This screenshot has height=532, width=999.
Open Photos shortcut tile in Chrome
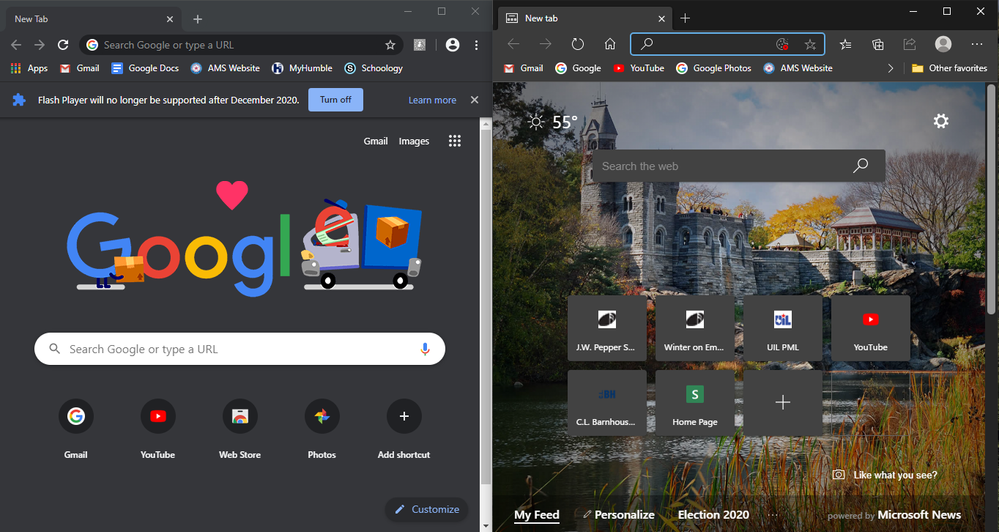coord(322,428)
